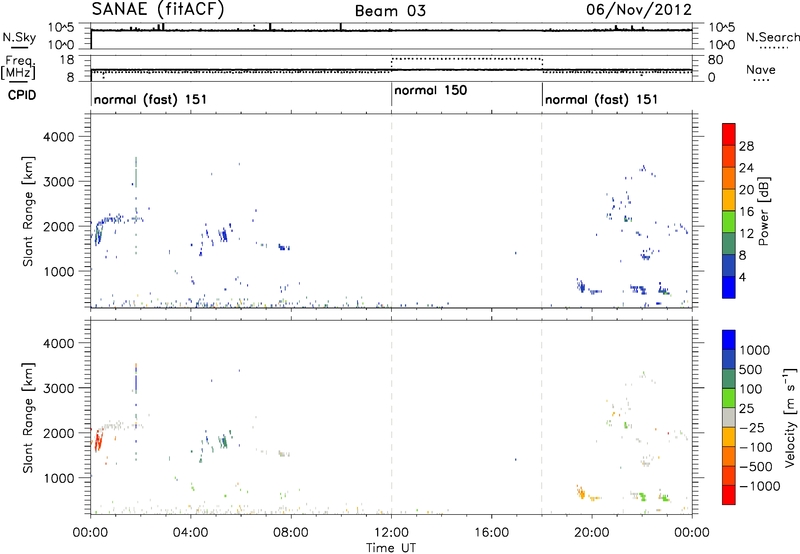
Task: Pick the light green 25–100 Velocity segment
Action: tap(729, 398)
